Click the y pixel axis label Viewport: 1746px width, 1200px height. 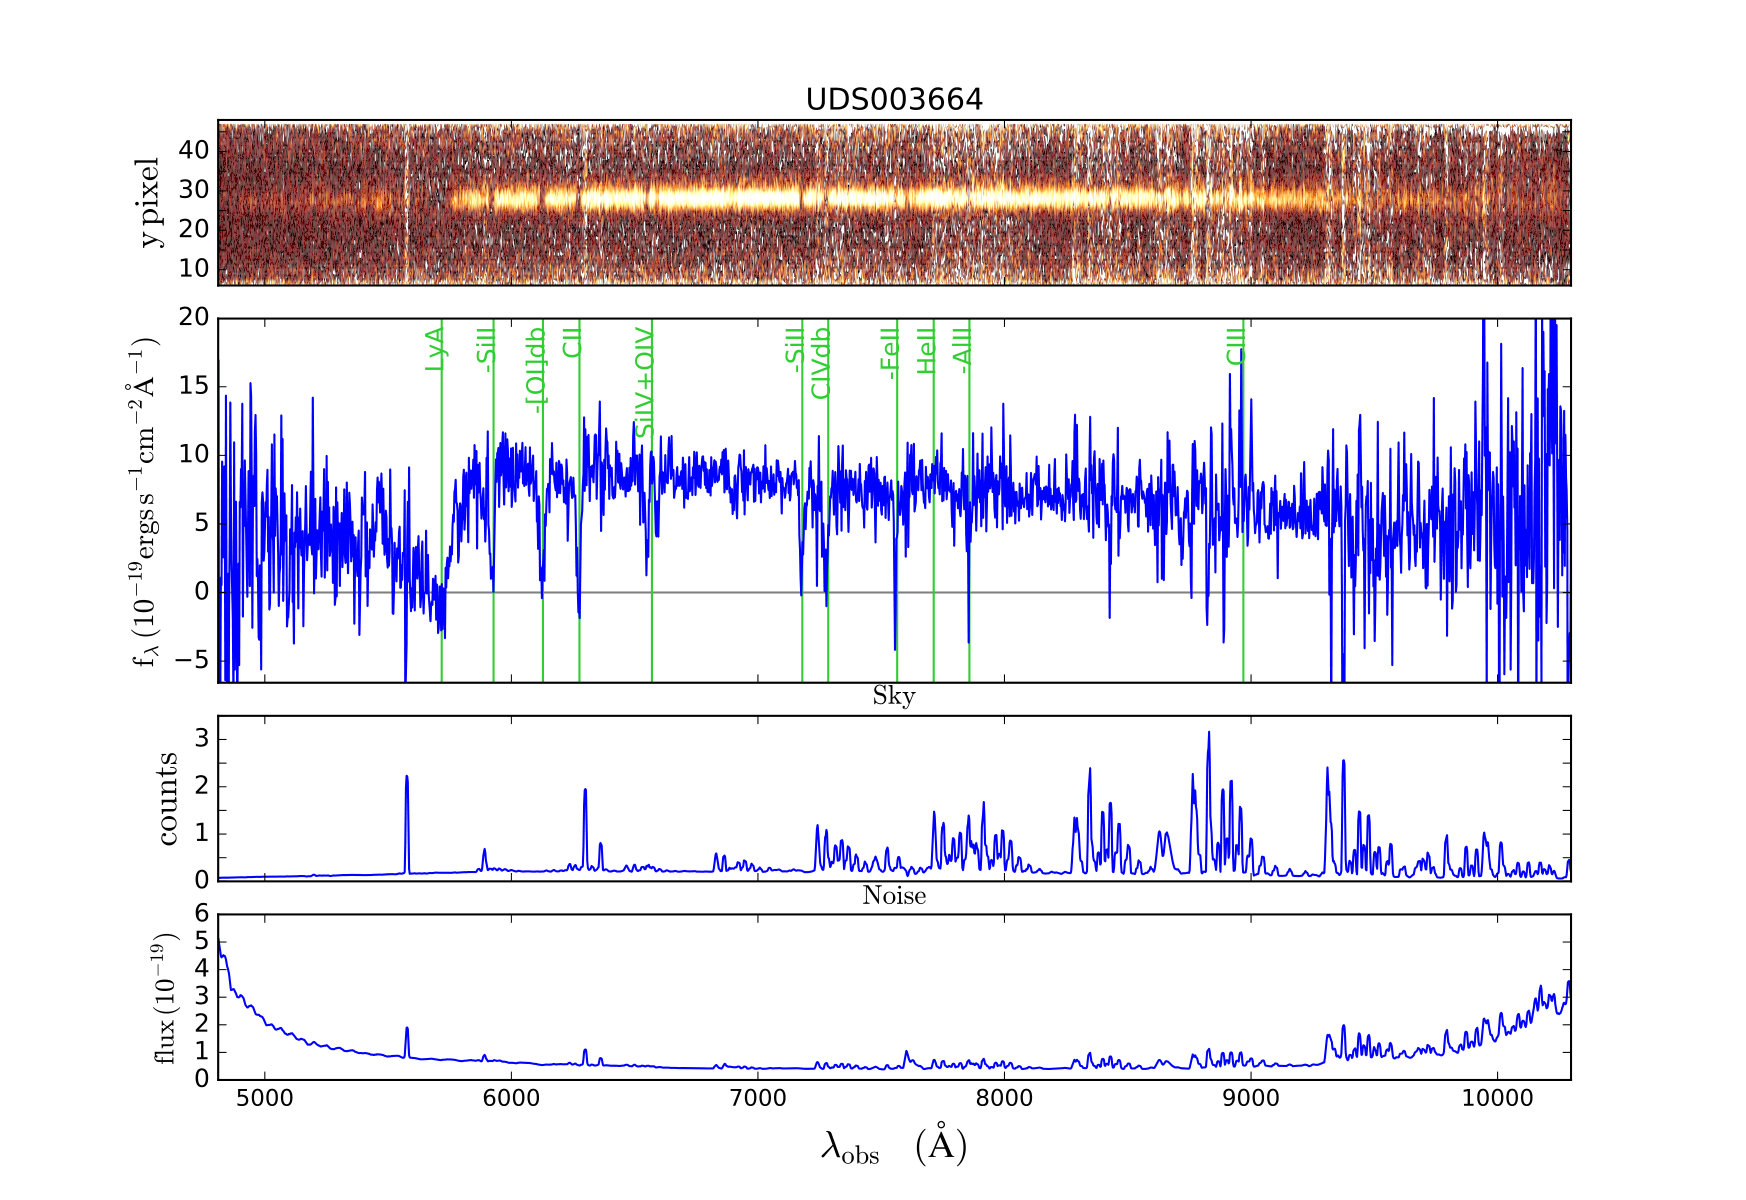coord(149,202)
